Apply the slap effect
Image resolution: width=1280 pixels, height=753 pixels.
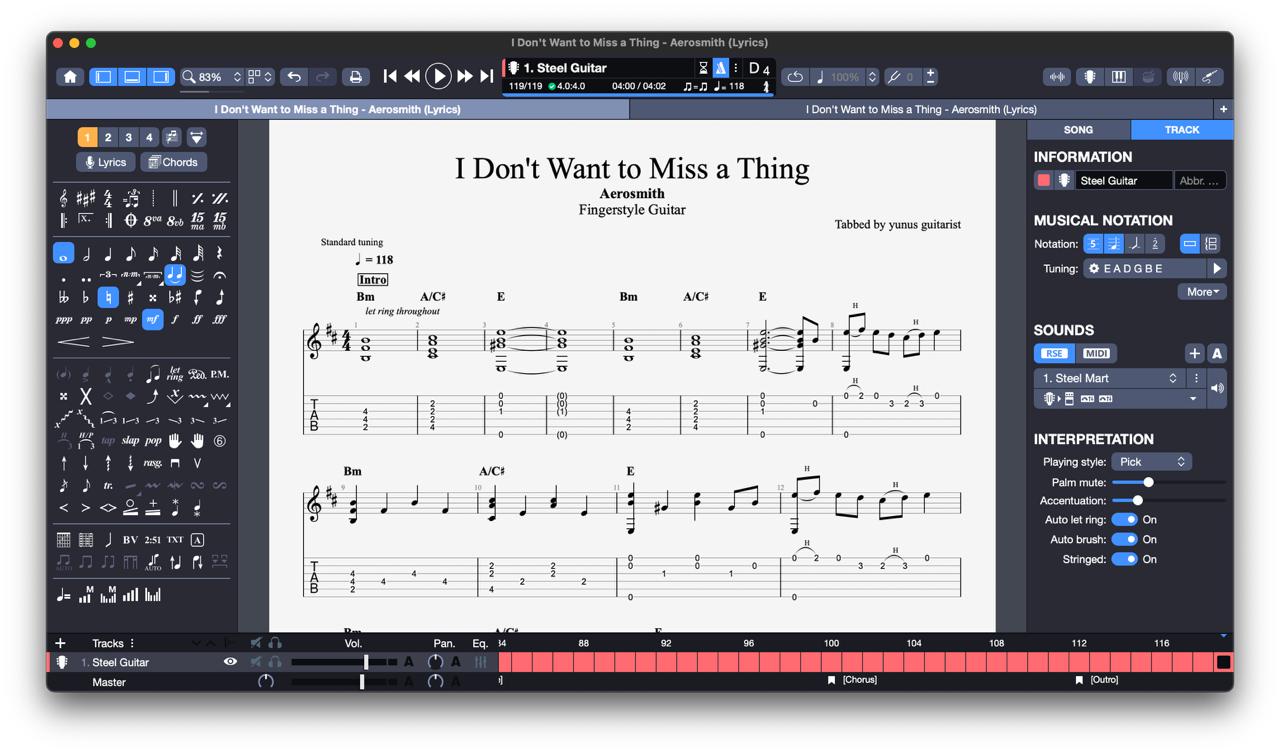pyautogui.click(x=130, y=441)
